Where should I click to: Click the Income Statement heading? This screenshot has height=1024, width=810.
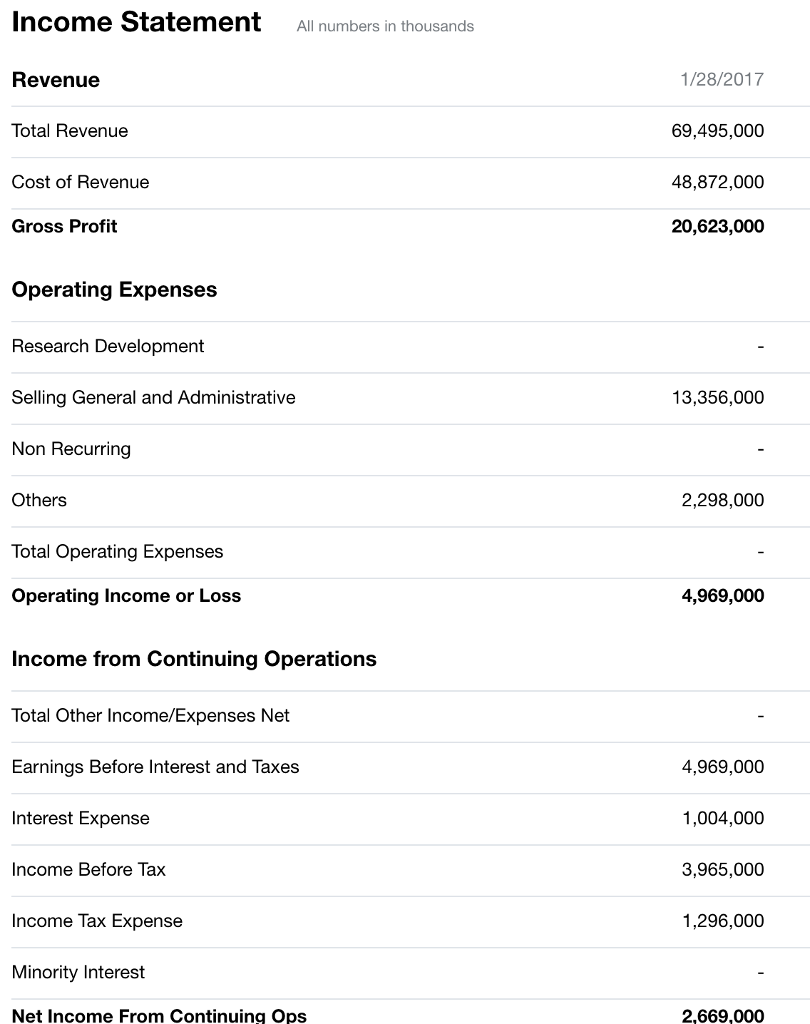click(136, 22)
